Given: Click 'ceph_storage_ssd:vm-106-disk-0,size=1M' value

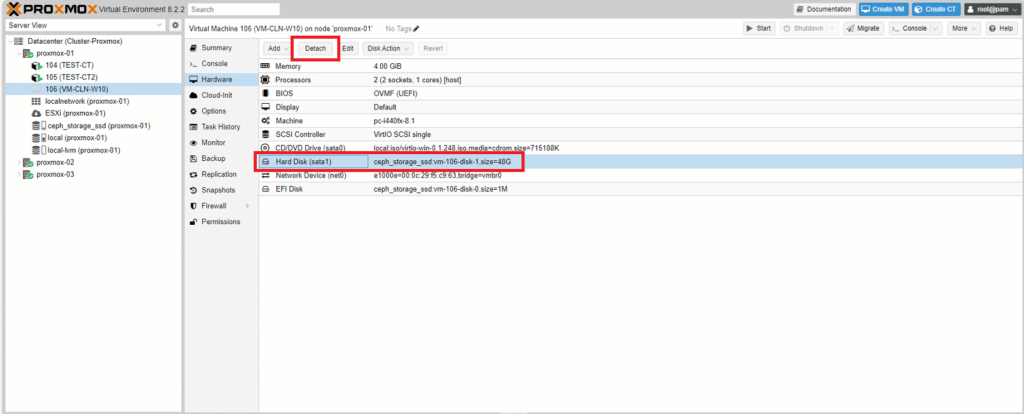Looking at the screenshot, I should pyautogui.click(x=441, y=189).
